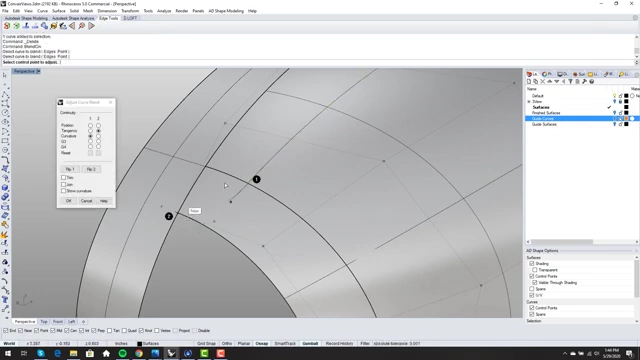Toggle the Quad osnap checkbox
The height and width of the screenshot is (360, 640).
point(124,331)
